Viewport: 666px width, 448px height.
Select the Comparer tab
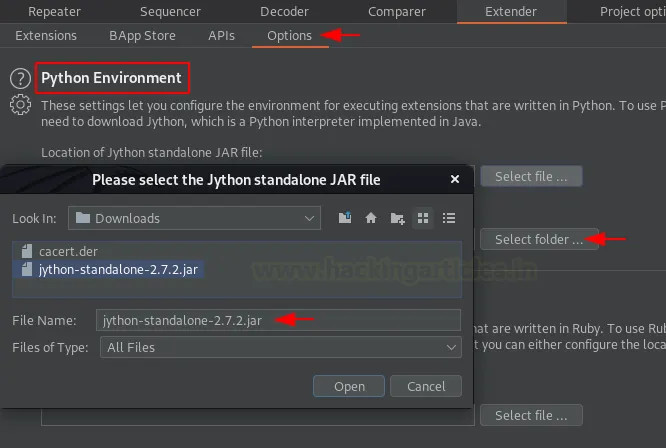(396, 12)
